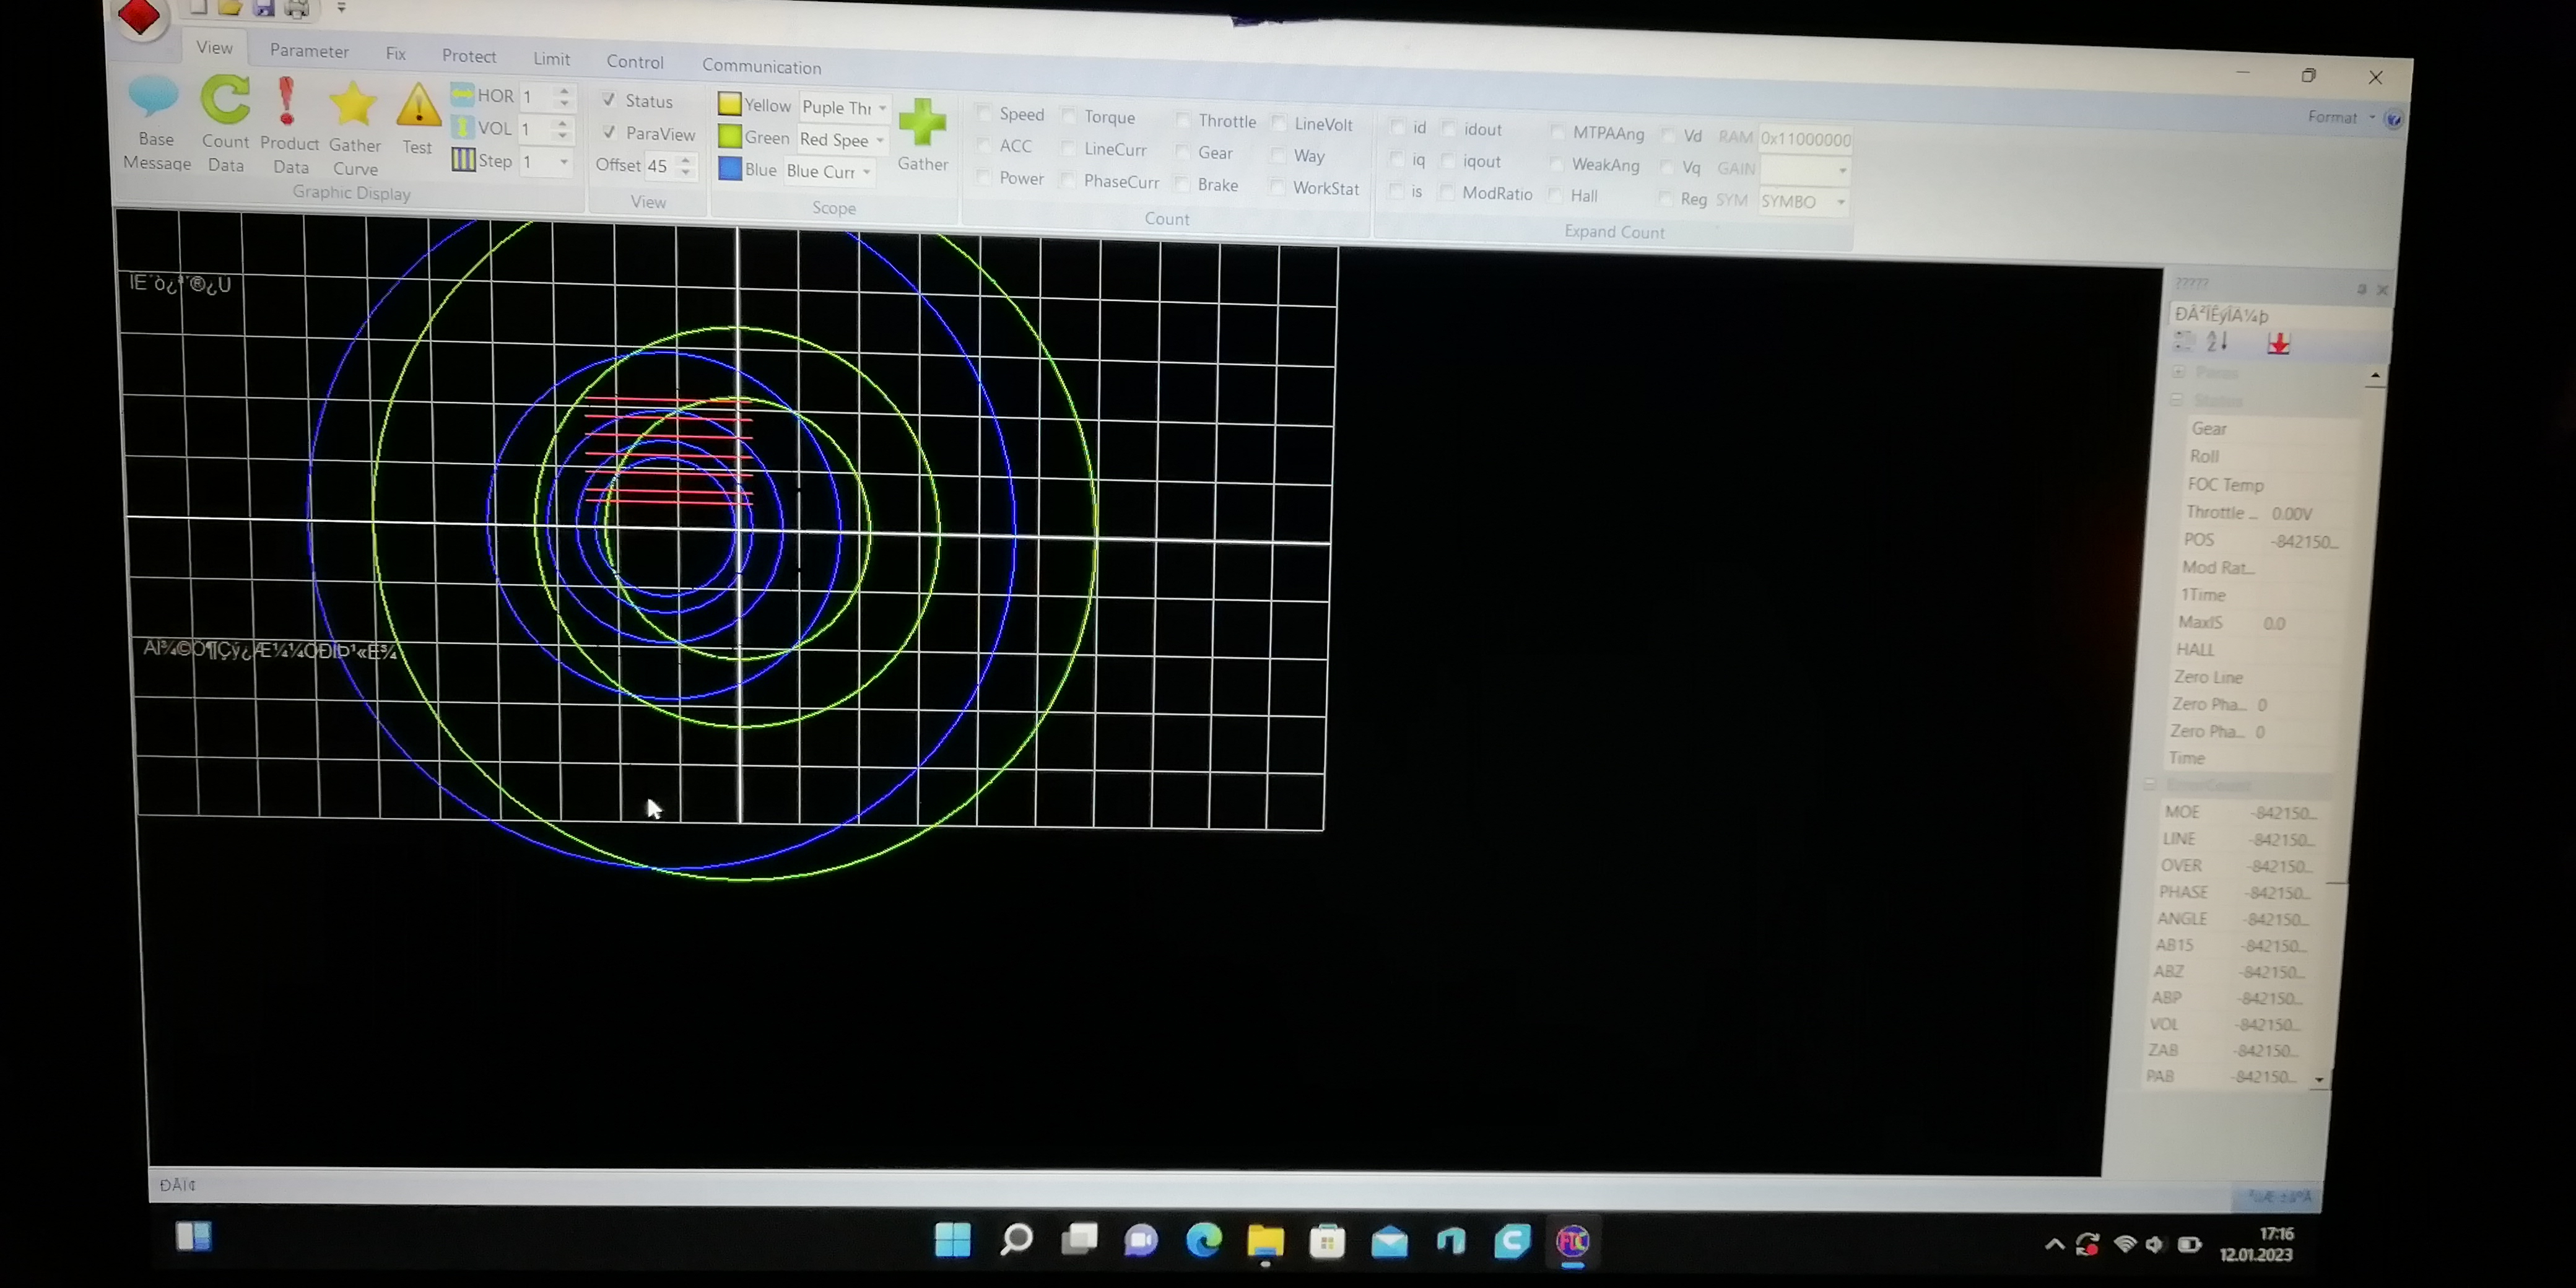Open the SYMBO combo box
This screenshot has width=2576, height=1288.
point(1840,202)
